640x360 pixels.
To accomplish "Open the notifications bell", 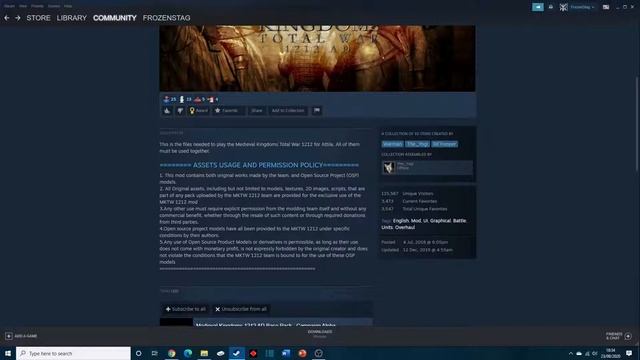I will coord(551,7).
